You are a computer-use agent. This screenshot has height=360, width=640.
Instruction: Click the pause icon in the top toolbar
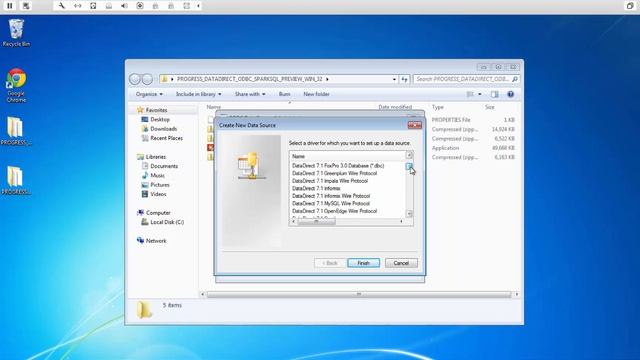(x=10, y=6)
